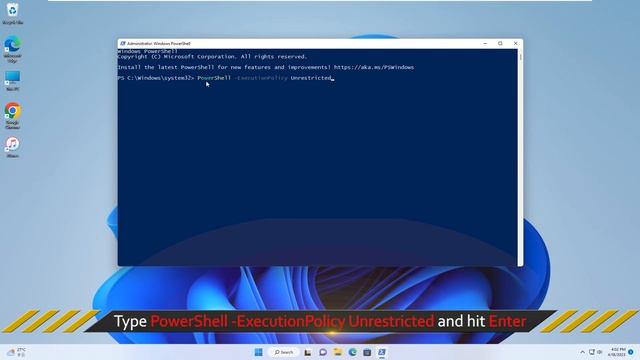Select the PowerShell taskbar icon
This screenshot has width=640, height=360.
tap(382, 352)
